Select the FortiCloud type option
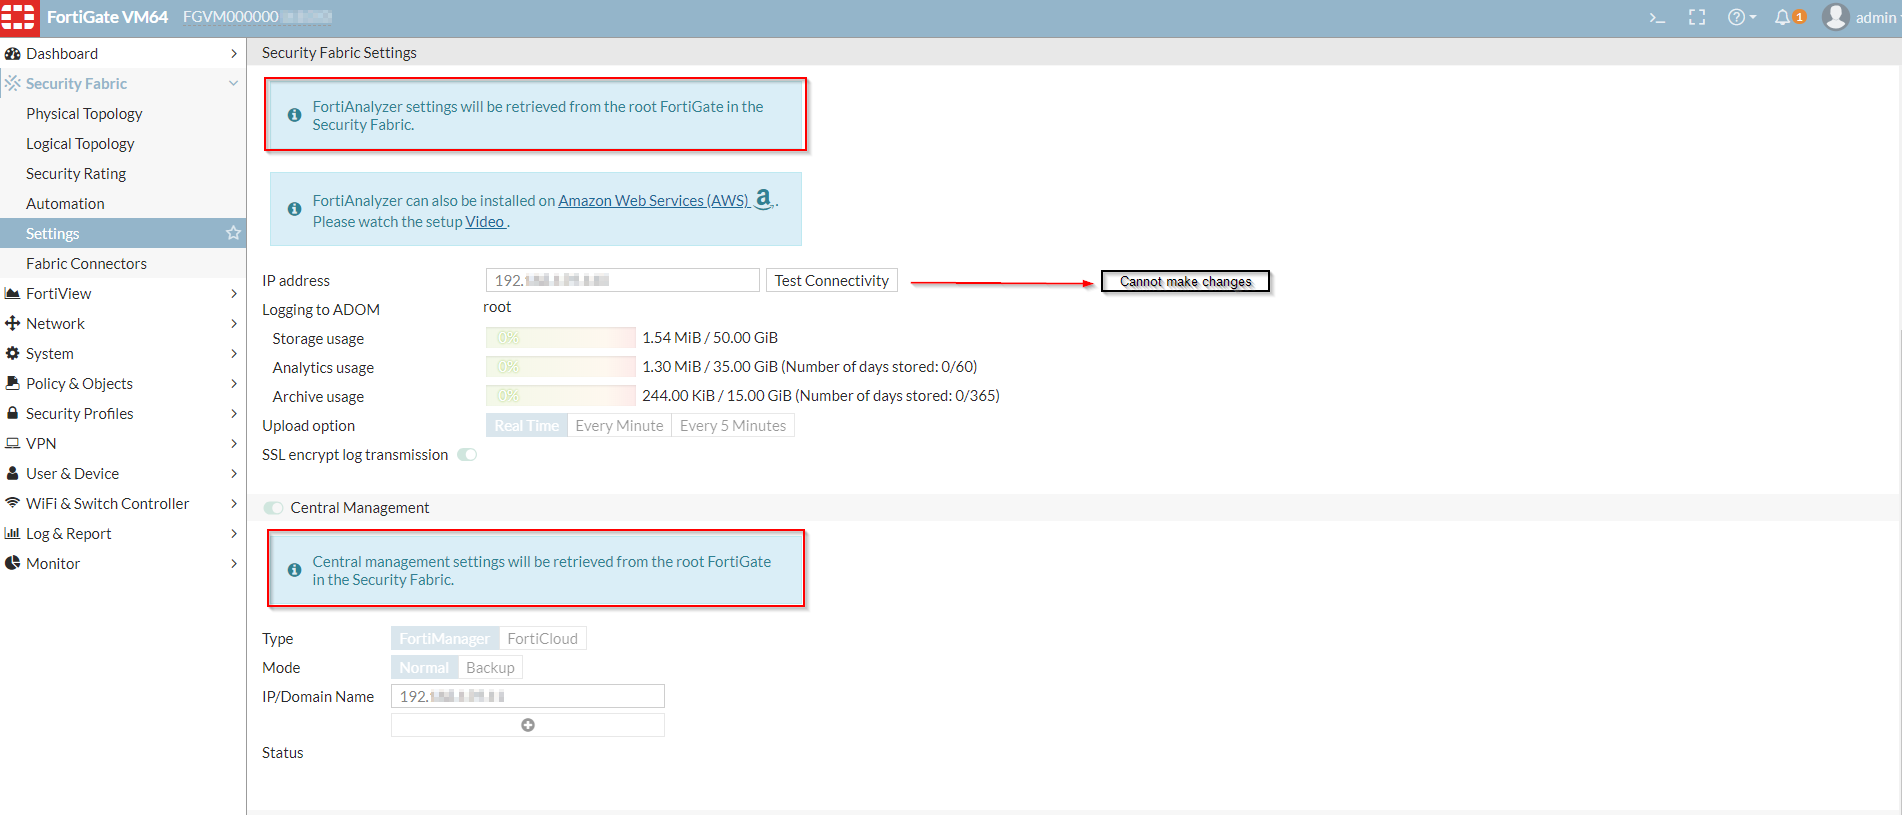 pos(542,638)
